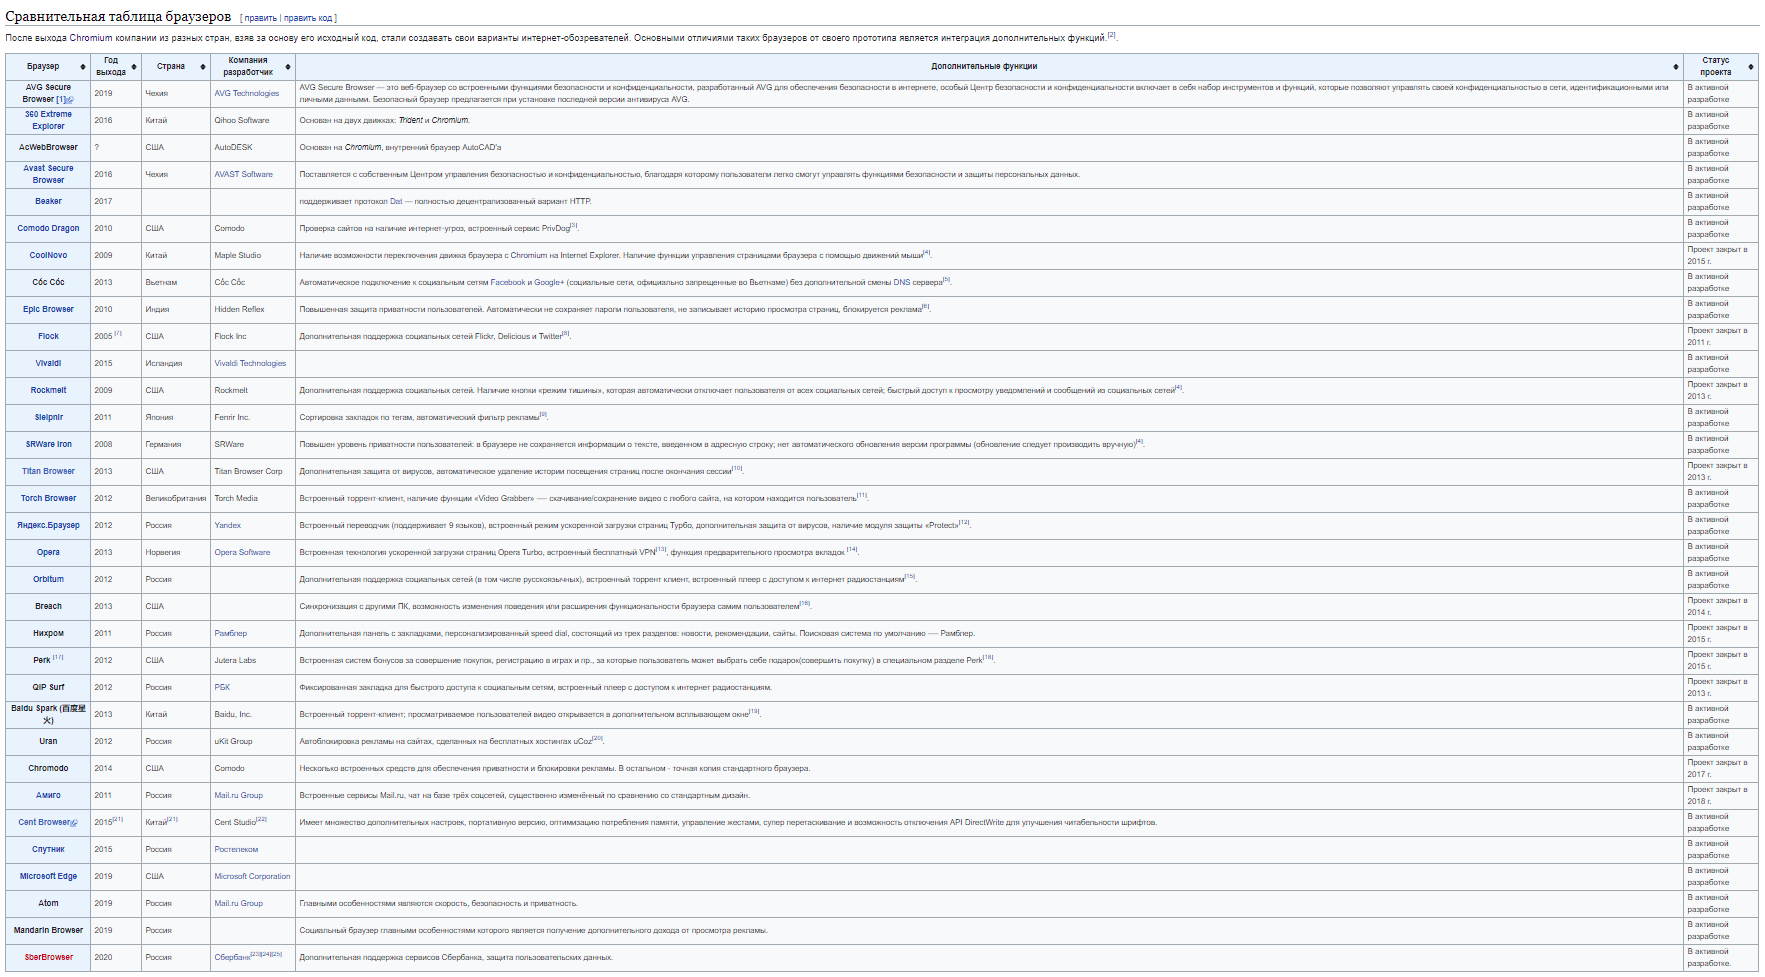Select 'Проект закрыт в 2011 г.' status cell
The image size is (1765, 977).
click(x=1721, y=336)
